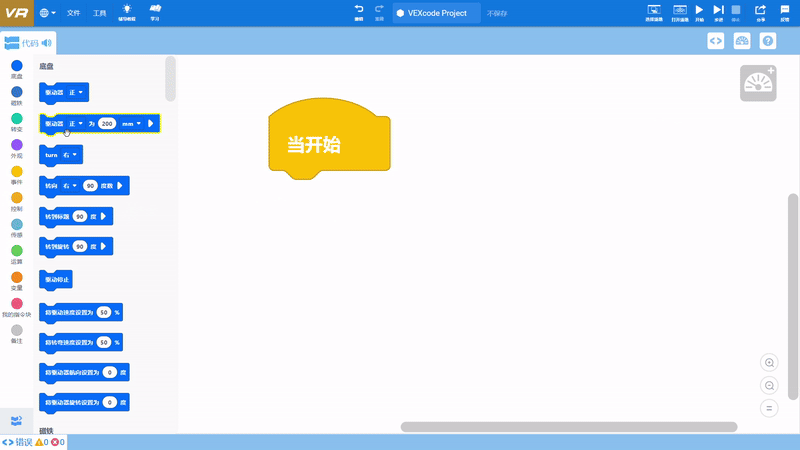This screenshot has height=450, width=800.
Task: Open mm unit dropdown on drive block
Action: (x=131, y=124)
